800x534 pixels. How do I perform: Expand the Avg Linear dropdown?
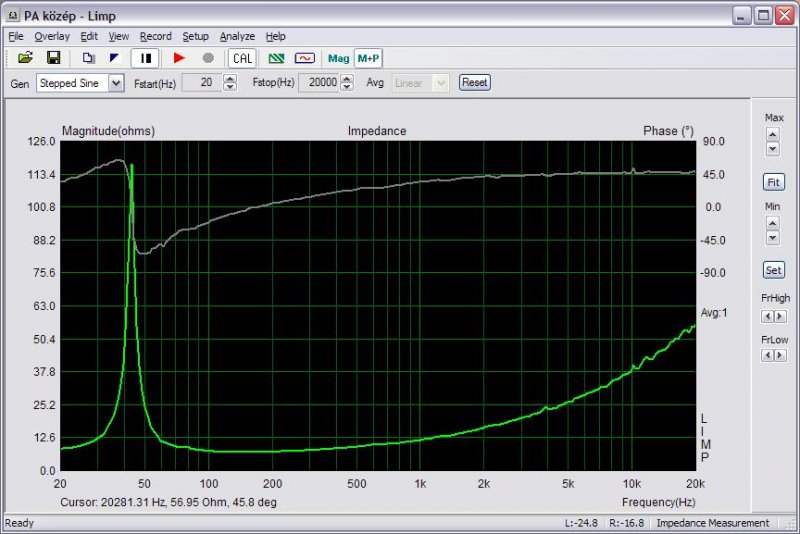441,83
